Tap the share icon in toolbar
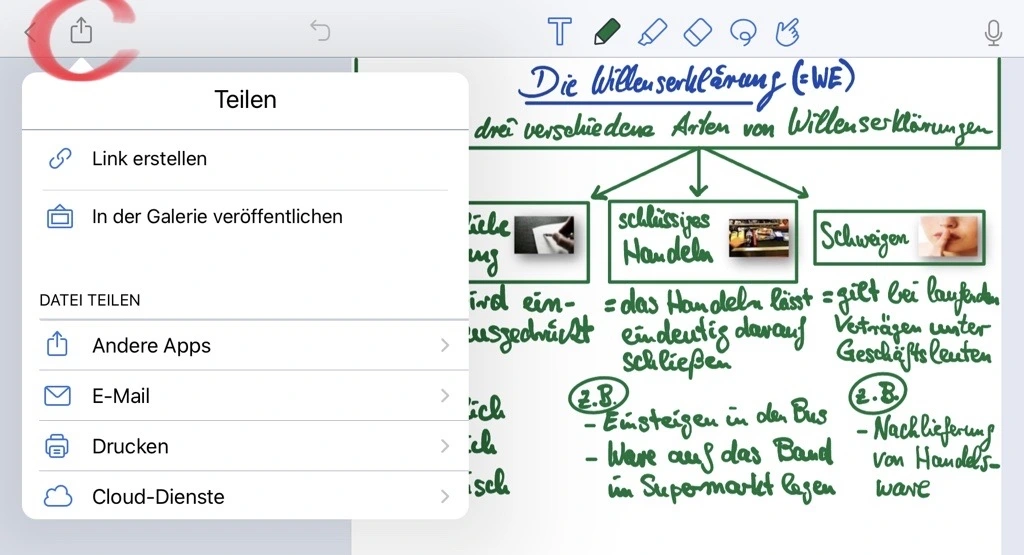 coord(81,31)
